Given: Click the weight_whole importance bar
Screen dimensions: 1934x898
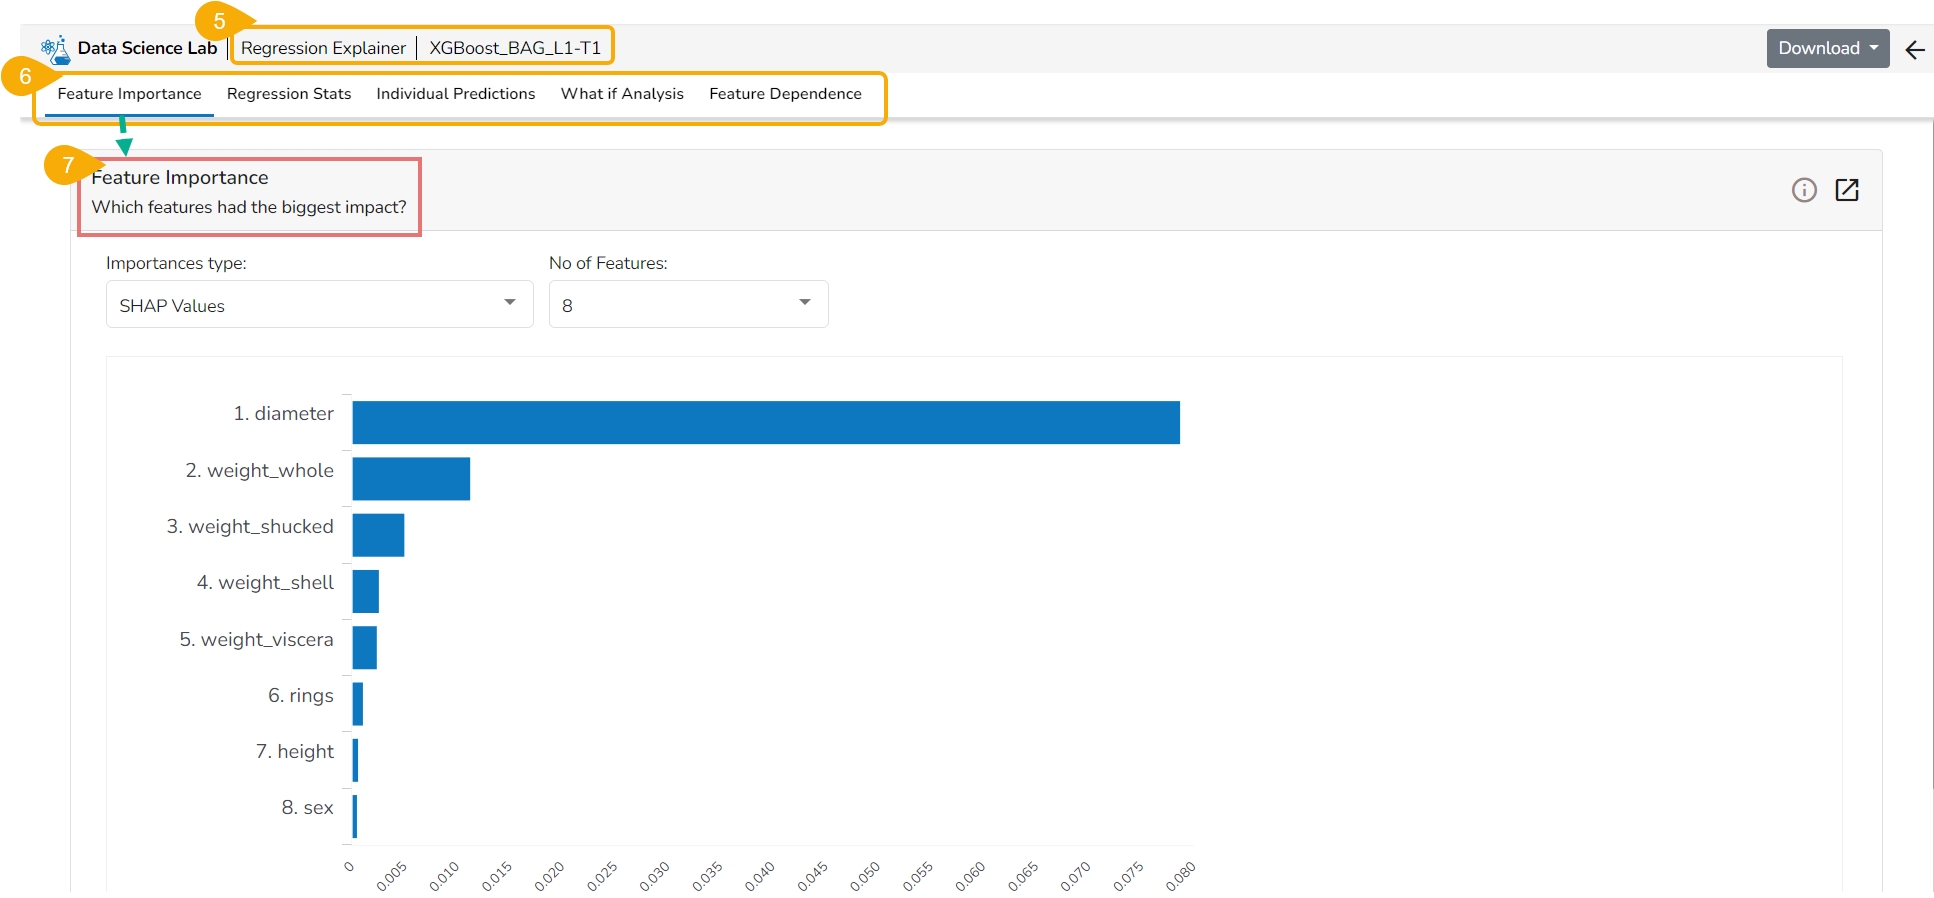Looking at the screenshot, I should (411, 479).
